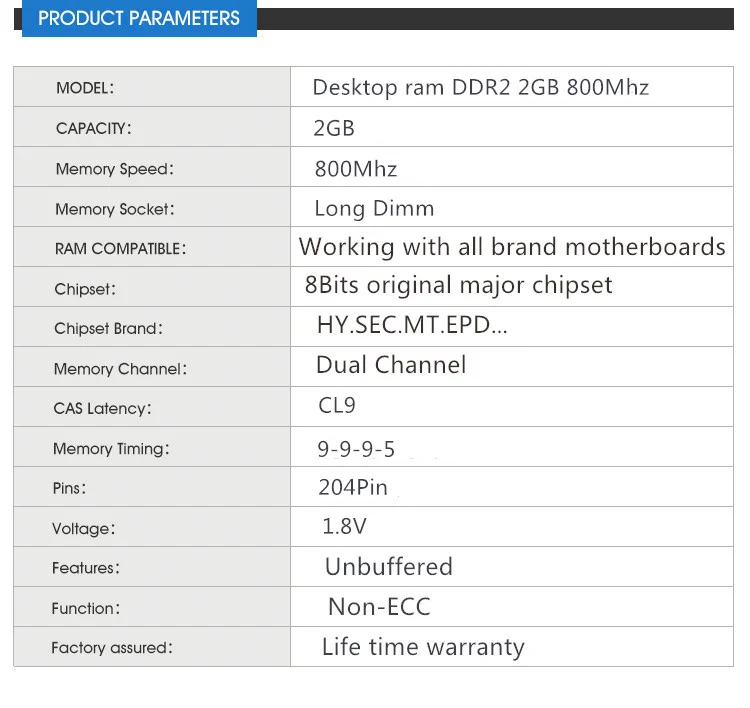Image resolution: width=750 pixels, height=708 pixels.
Task: Select the Long Dimm value
Action: pyautogui.click(x=374, y=209)
